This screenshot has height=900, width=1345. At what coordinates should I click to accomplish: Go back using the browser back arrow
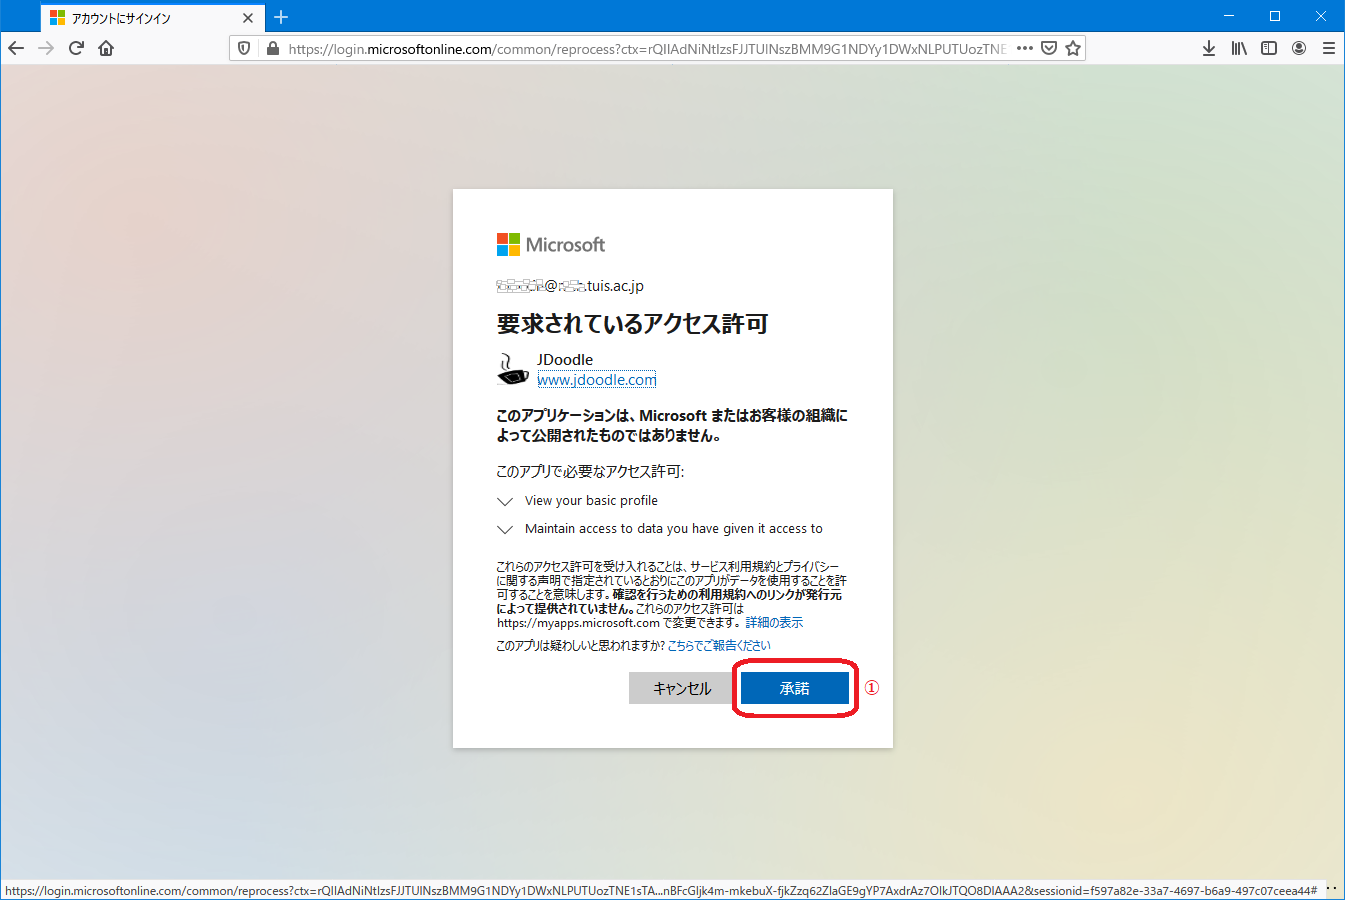[16, 48]
